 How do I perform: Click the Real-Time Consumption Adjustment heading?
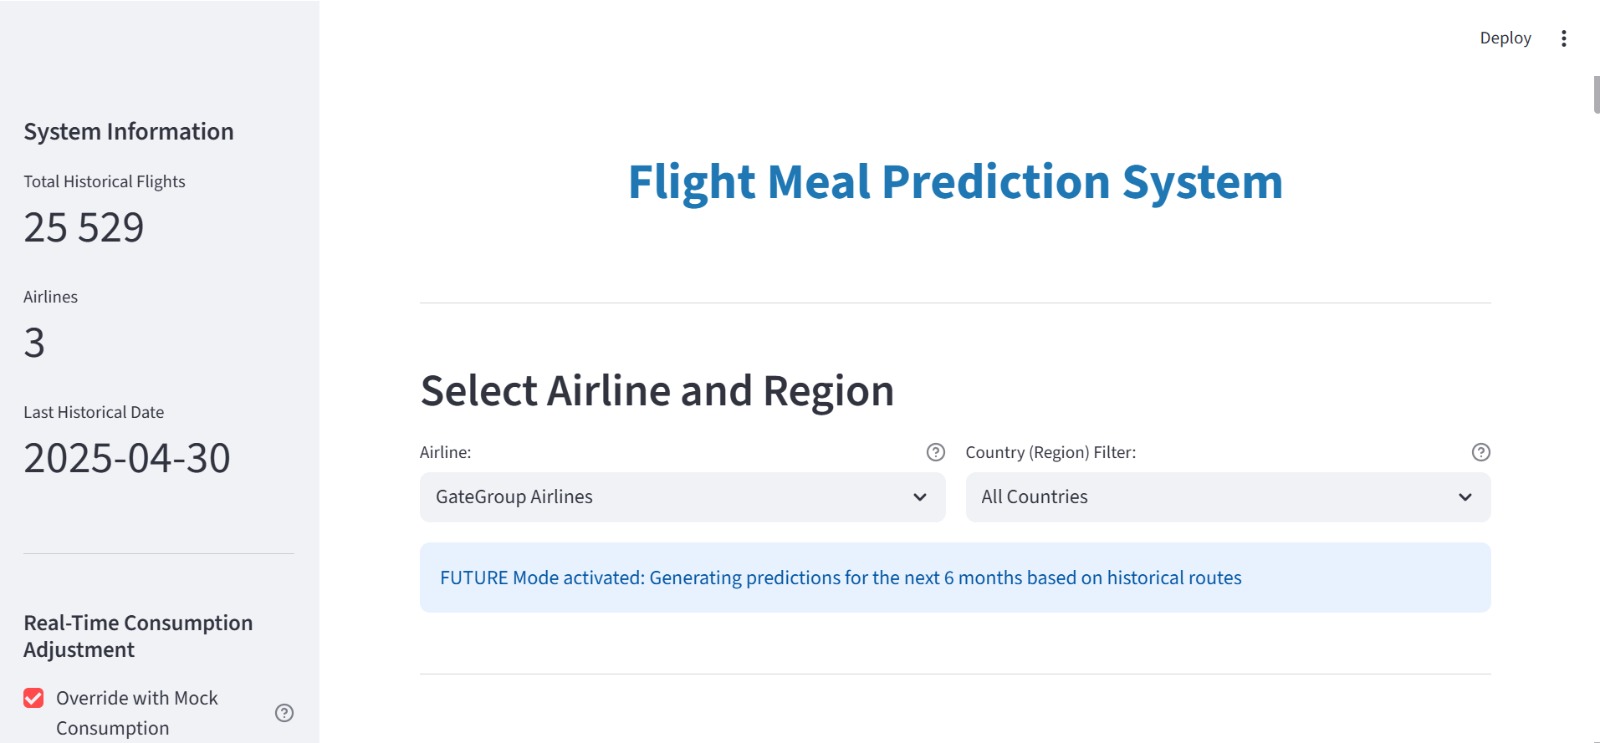click(x=138, y=636)
